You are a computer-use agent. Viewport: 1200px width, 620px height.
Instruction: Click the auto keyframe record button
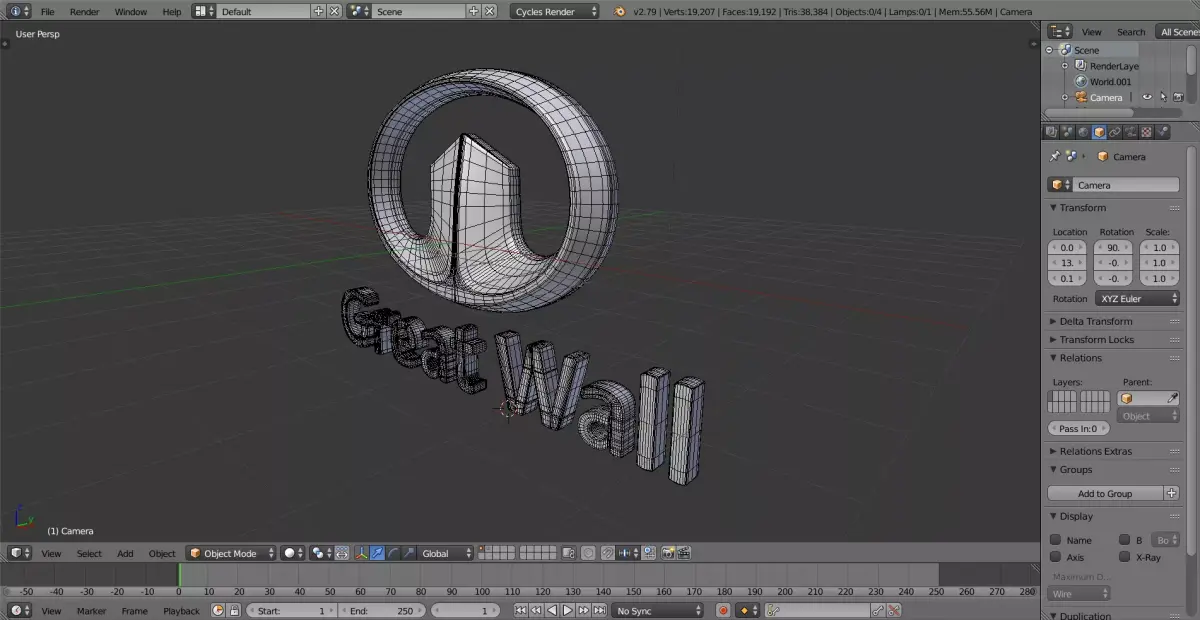point(723,610)
